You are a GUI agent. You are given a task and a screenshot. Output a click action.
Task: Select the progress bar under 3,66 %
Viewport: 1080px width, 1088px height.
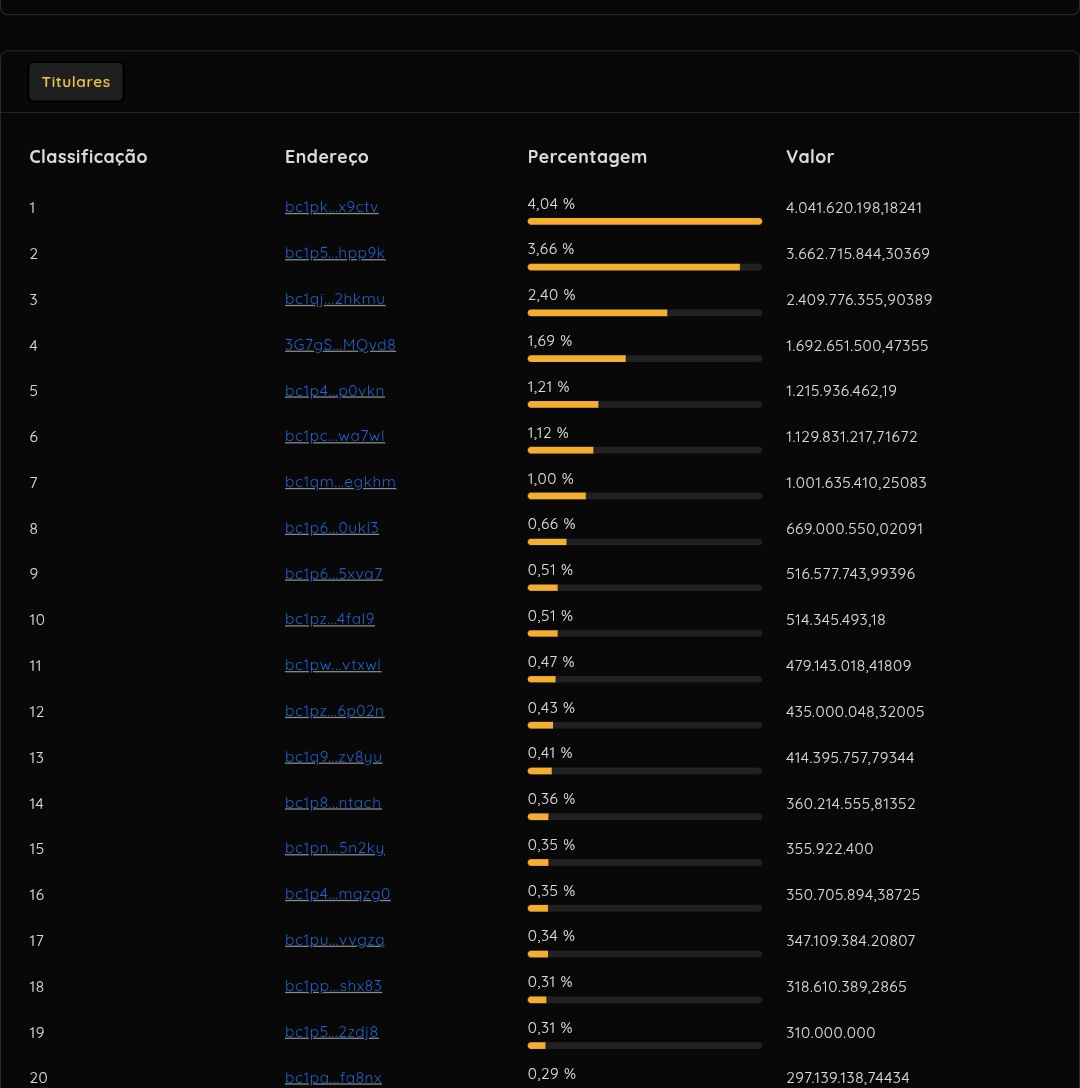click(x=645, y=267)
